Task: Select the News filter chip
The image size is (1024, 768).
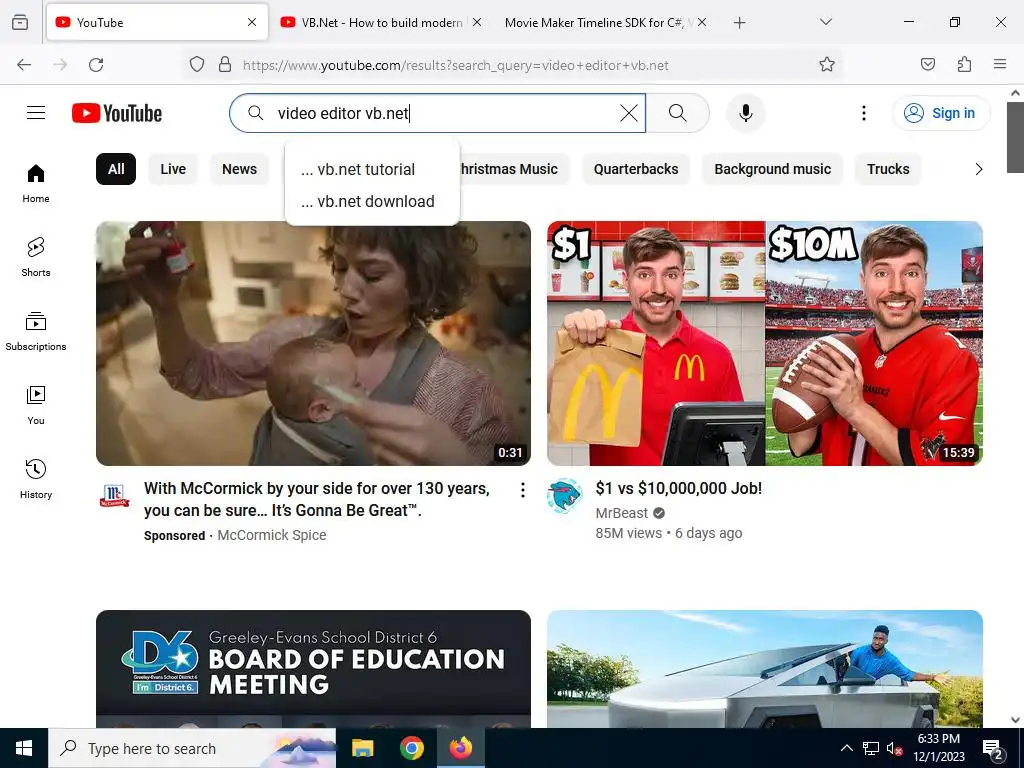Action: pos(239,169)
